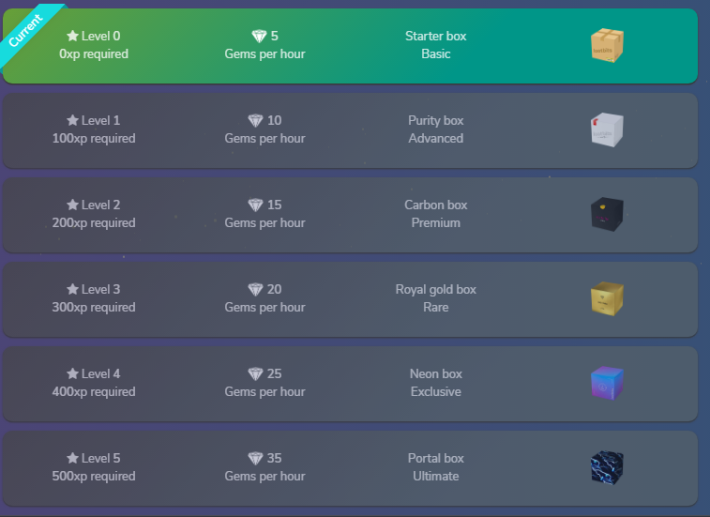Select the Level 2 200xp required label

(94, 214)
